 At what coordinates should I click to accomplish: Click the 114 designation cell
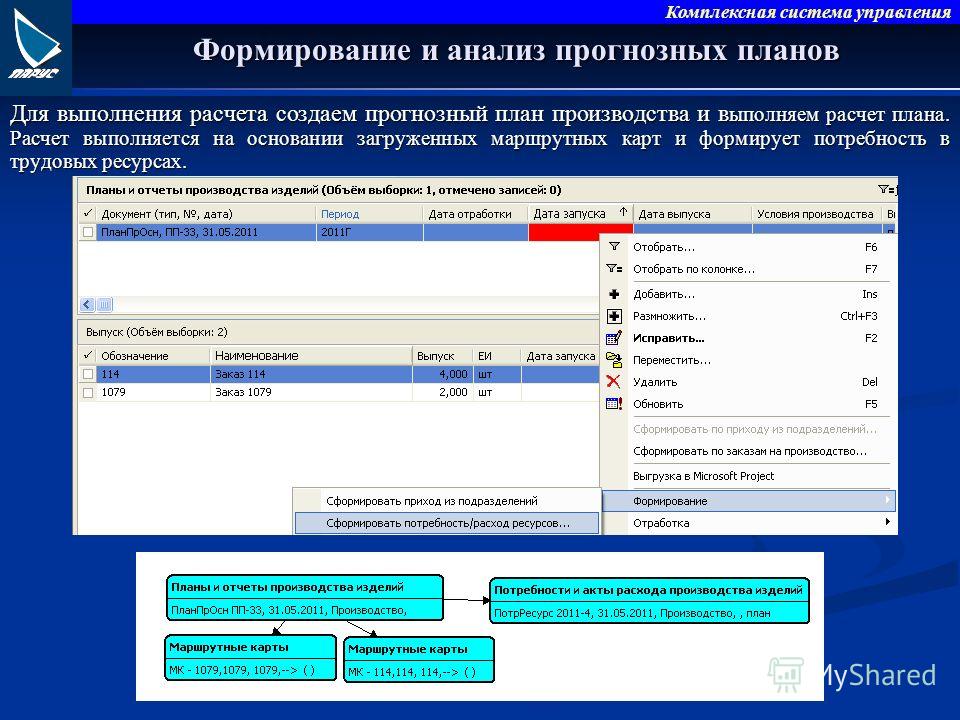pyautogui.click(x=153, y=374)
